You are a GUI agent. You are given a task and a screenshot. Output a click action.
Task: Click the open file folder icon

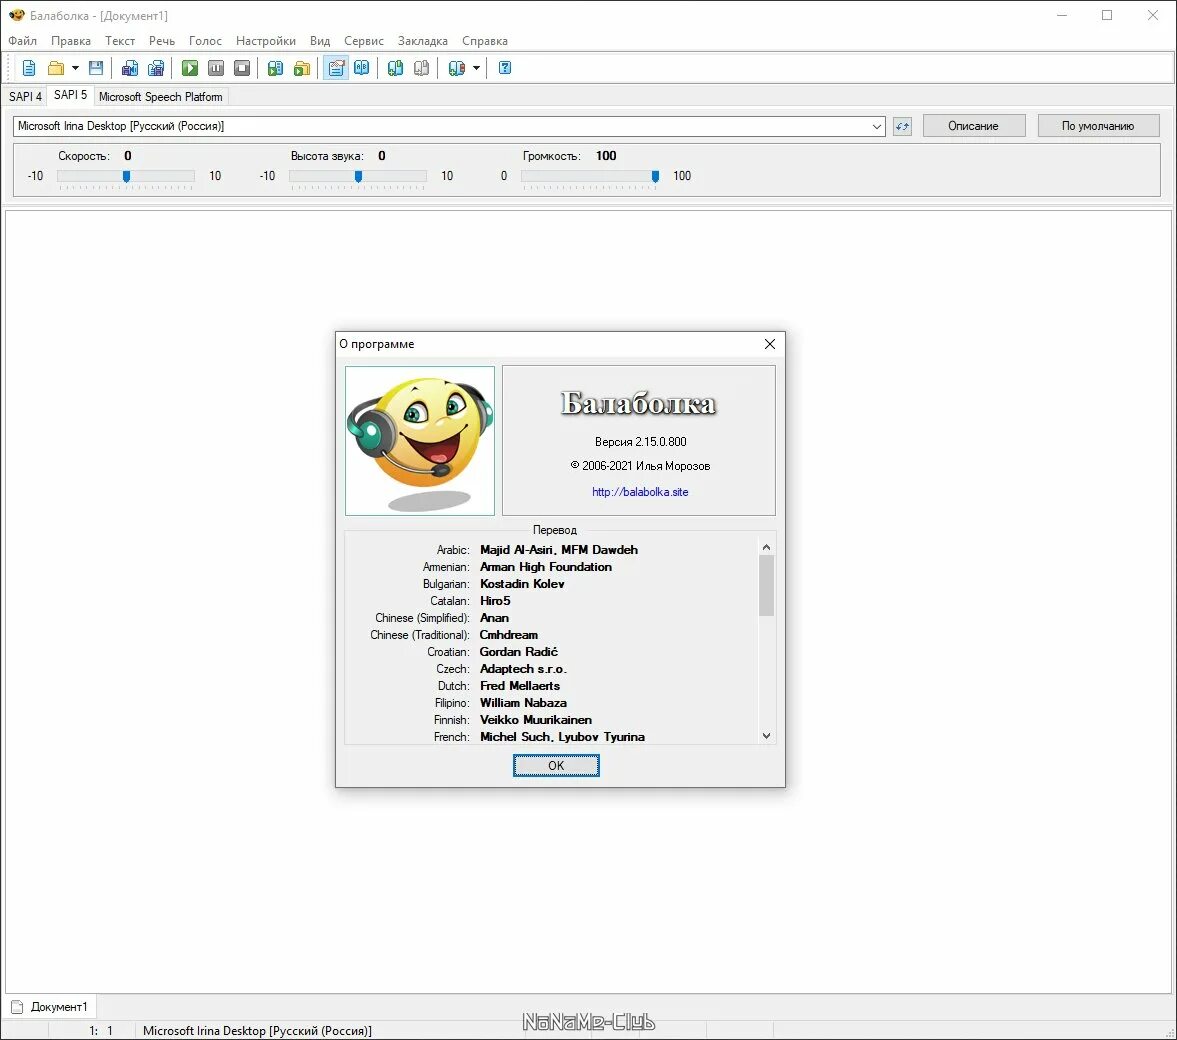click(x=56, y=68)
